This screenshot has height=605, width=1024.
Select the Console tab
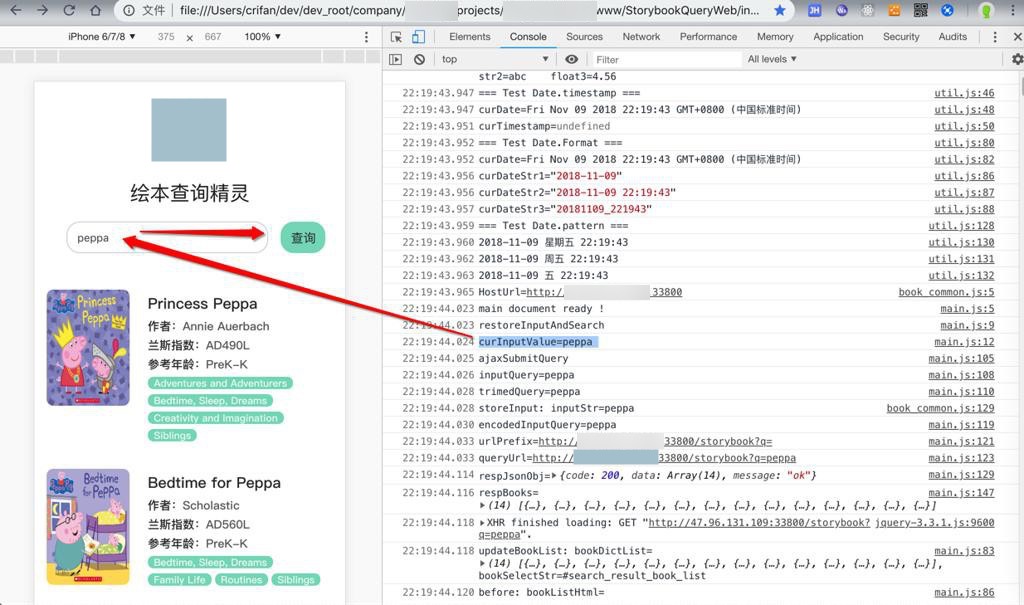(x=528, y=37)
